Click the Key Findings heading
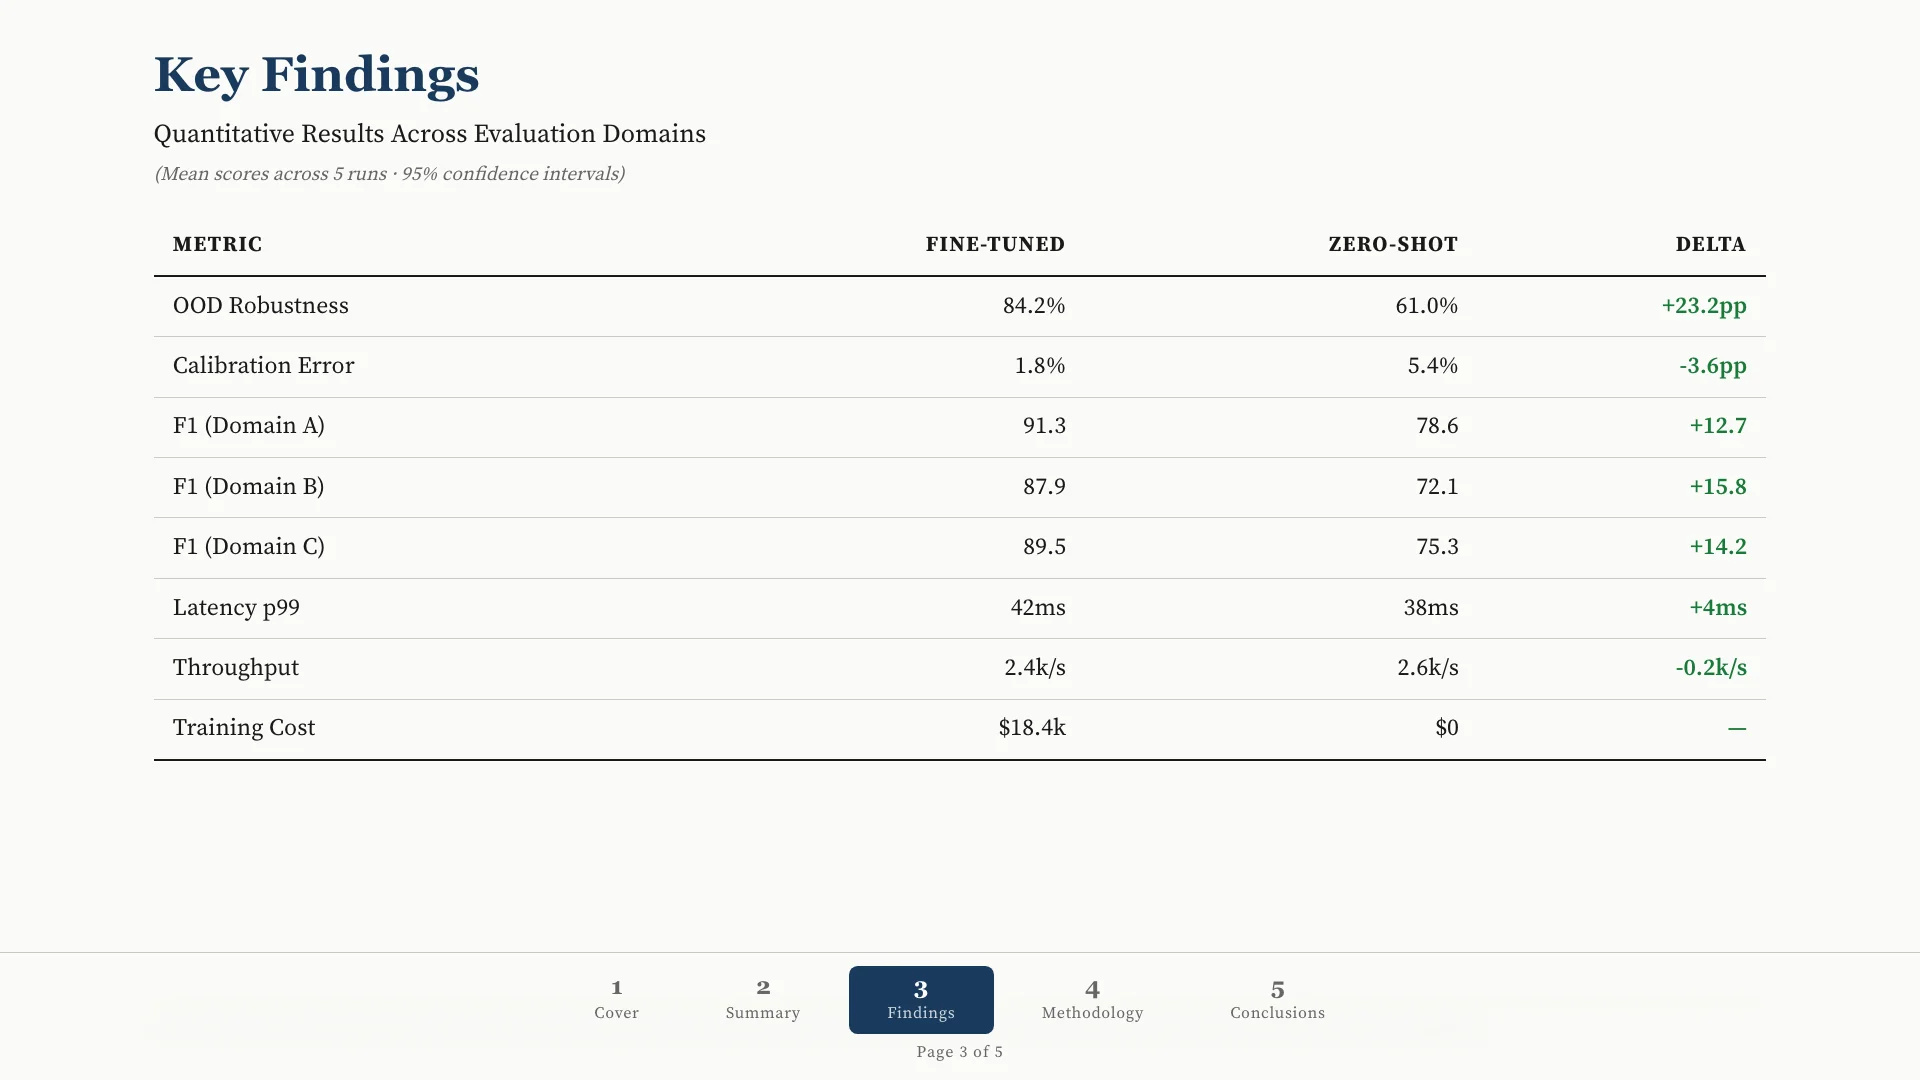Screen dimensions: 1920x1080 (317, 76)
